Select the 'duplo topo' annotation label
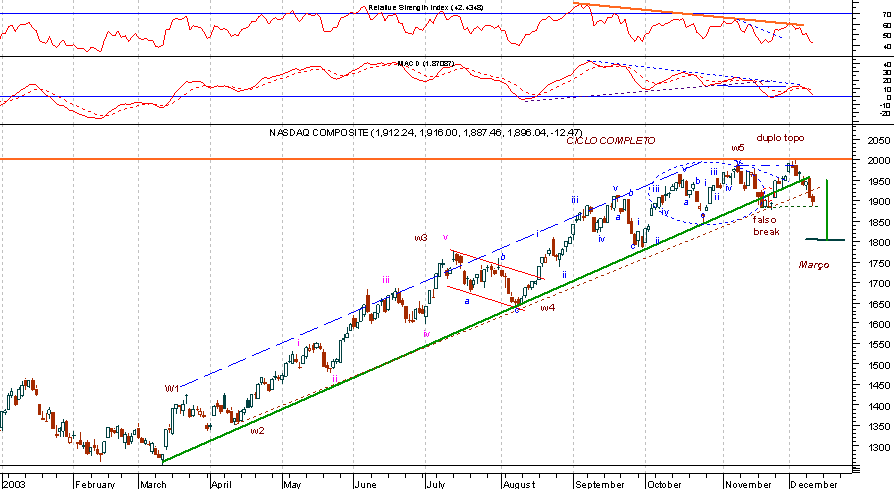Image resolution: width=894 pixels, height=489 pixels. tap(780, 138)
